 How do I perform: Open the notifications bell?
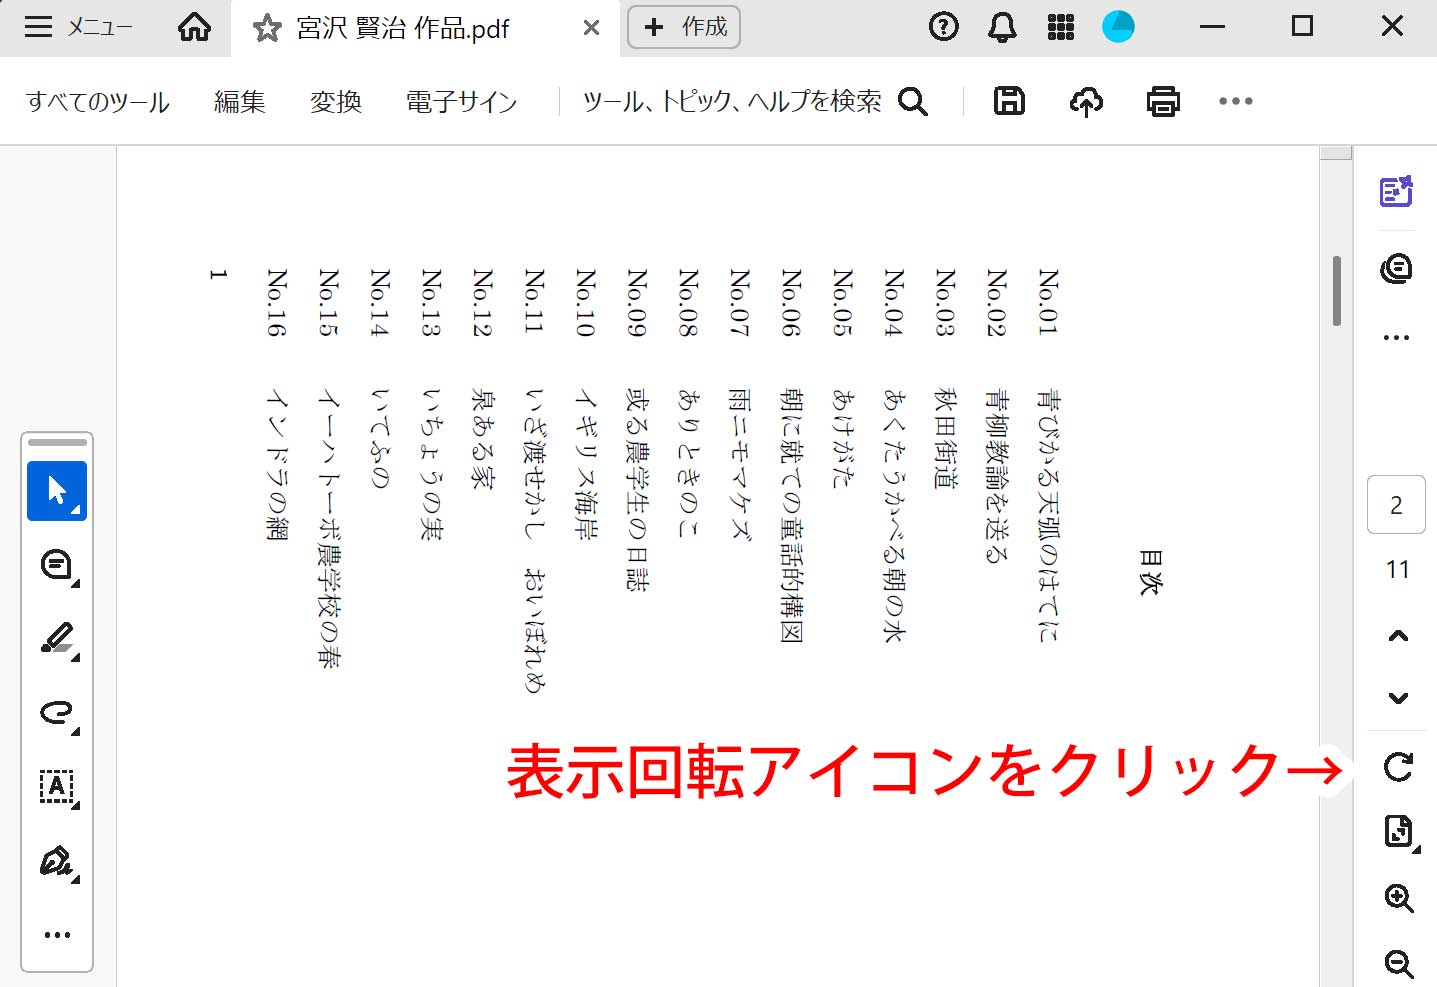pyautogui.click(x=1002, y=27)
